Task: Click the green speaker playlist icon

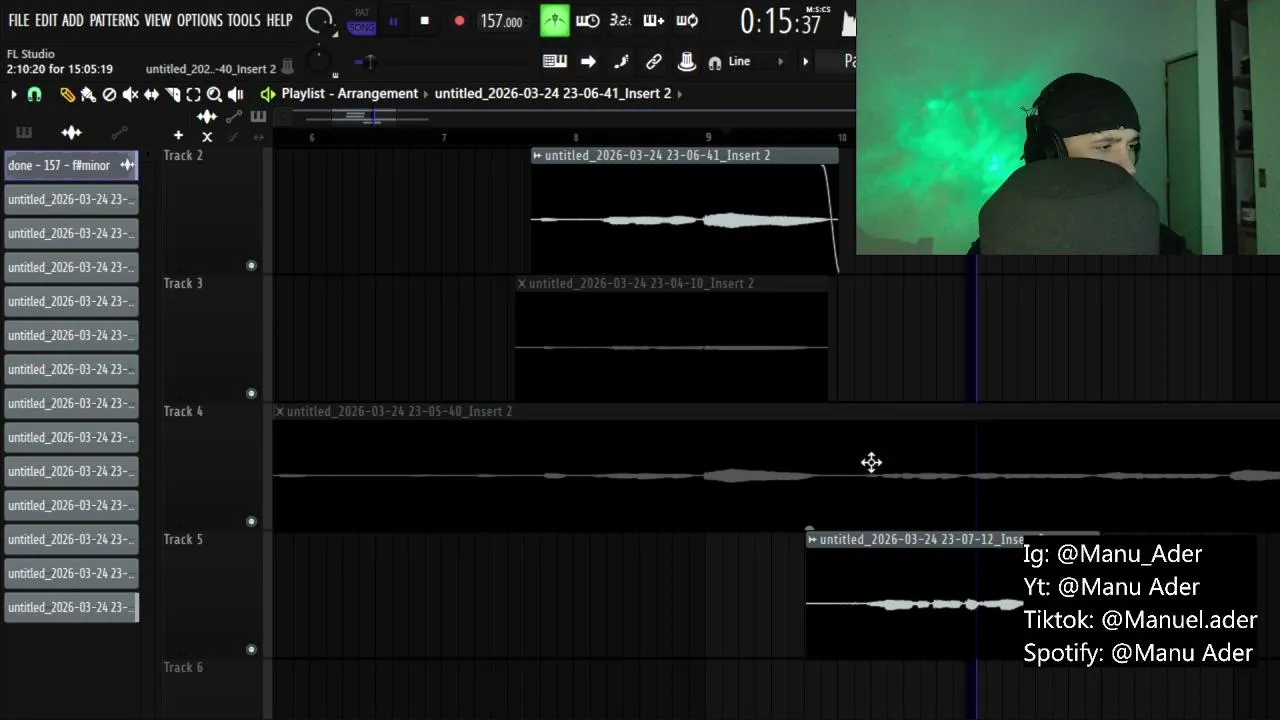Action: 267,94
